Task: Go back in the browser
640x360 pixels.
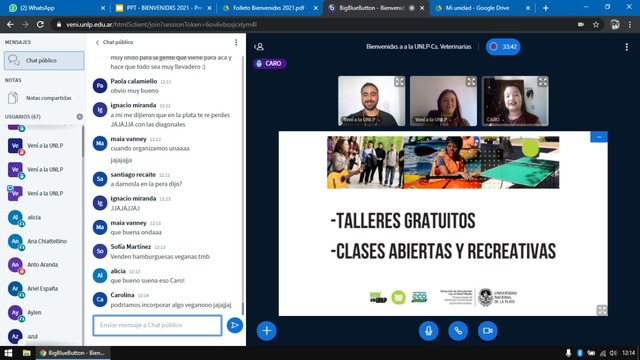Action: click(x=10, y=24)
